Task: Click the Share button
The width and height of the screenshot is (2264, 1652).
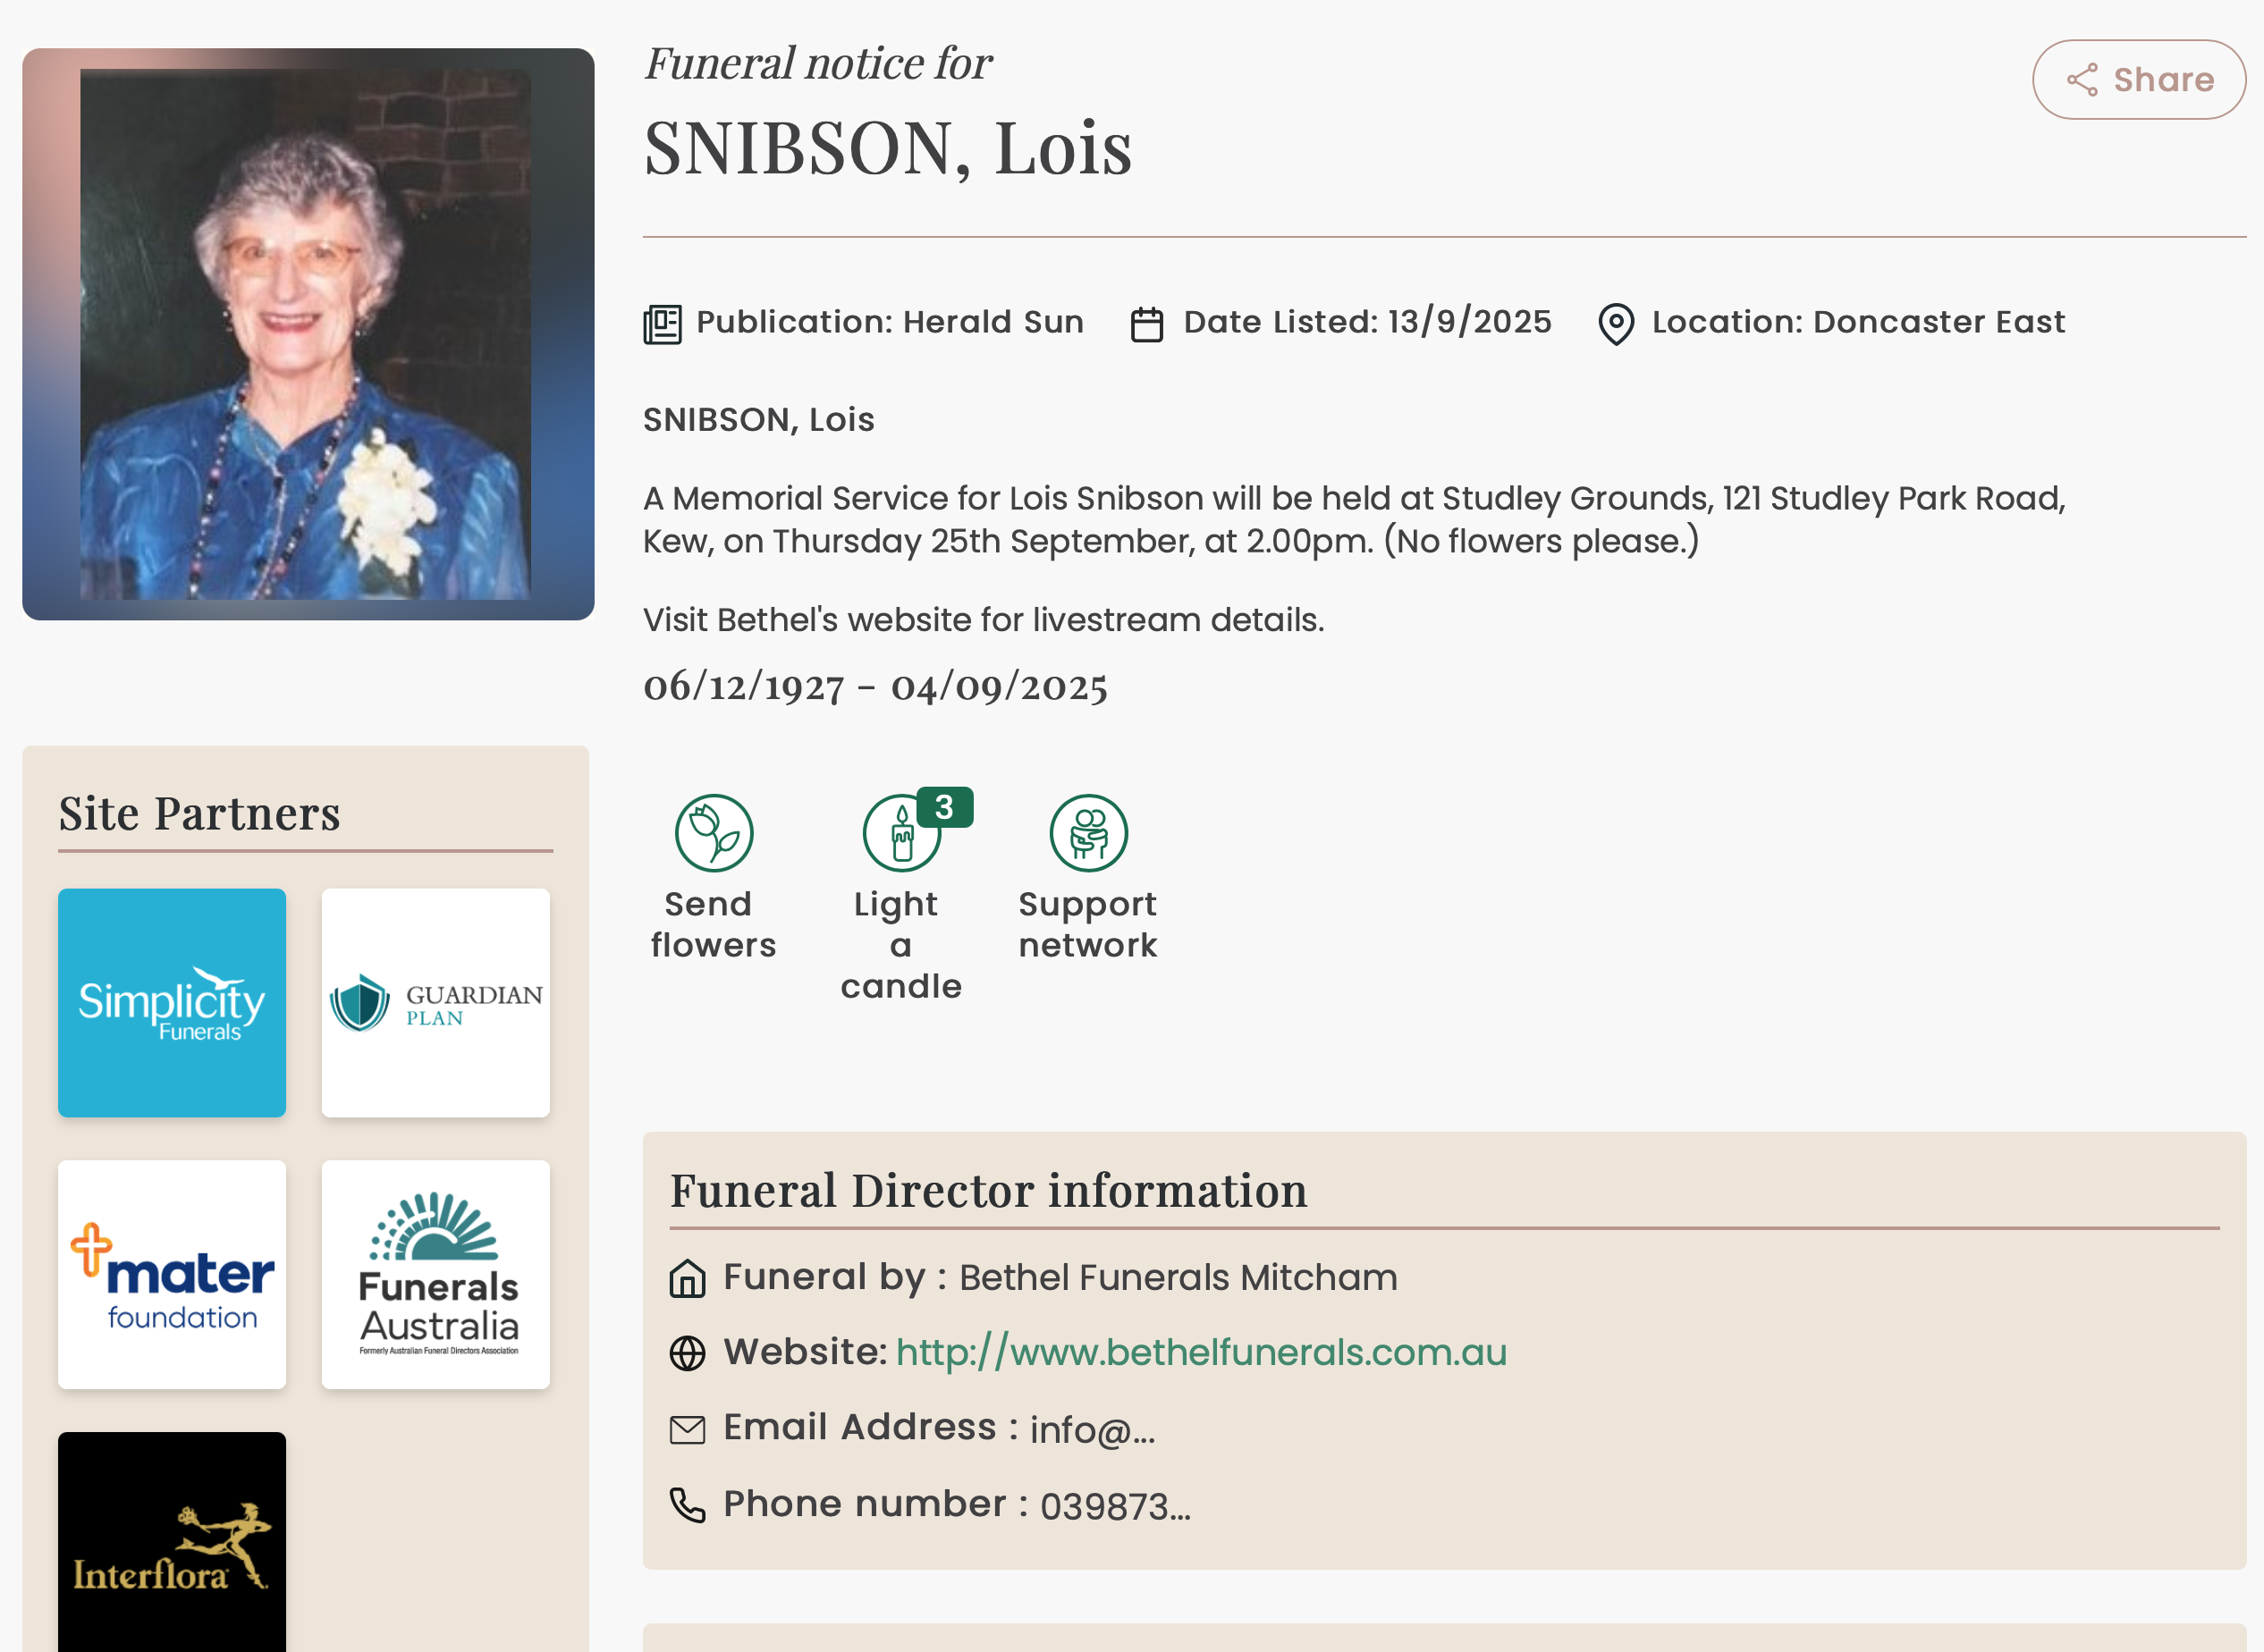Action: point(2138,80)
